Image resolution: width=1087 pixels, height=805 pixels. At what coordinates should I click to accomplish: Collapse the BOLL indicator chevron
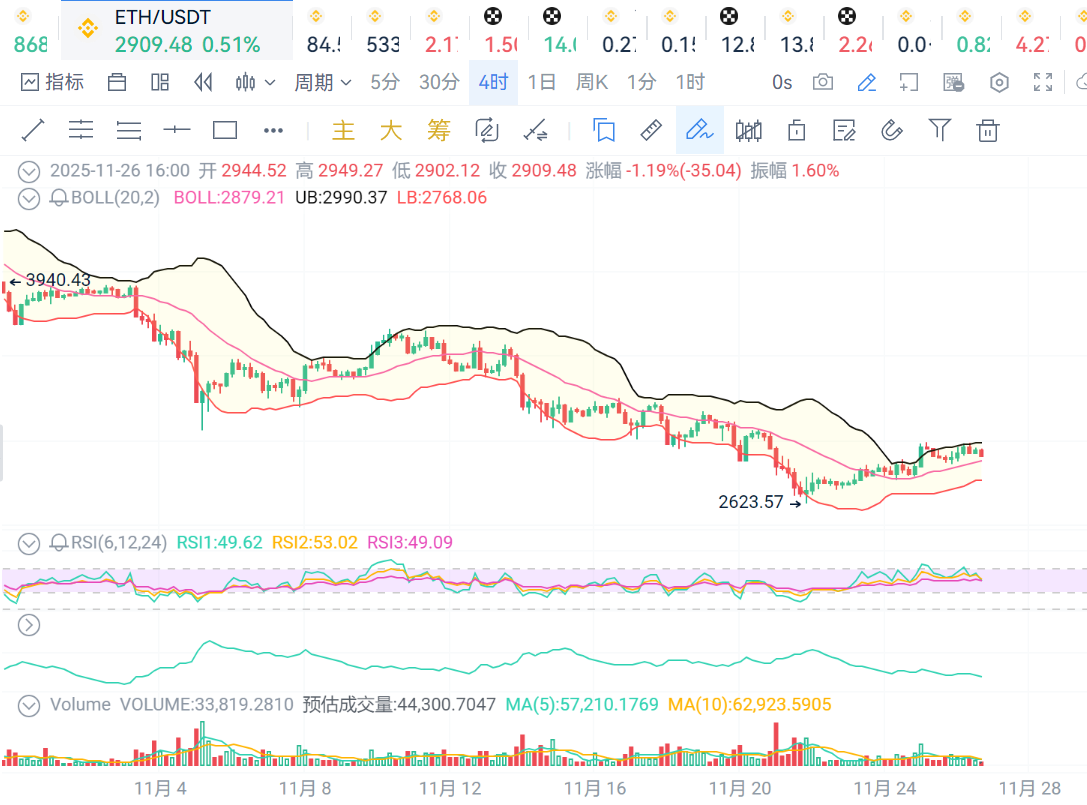(x=30, y=198)
